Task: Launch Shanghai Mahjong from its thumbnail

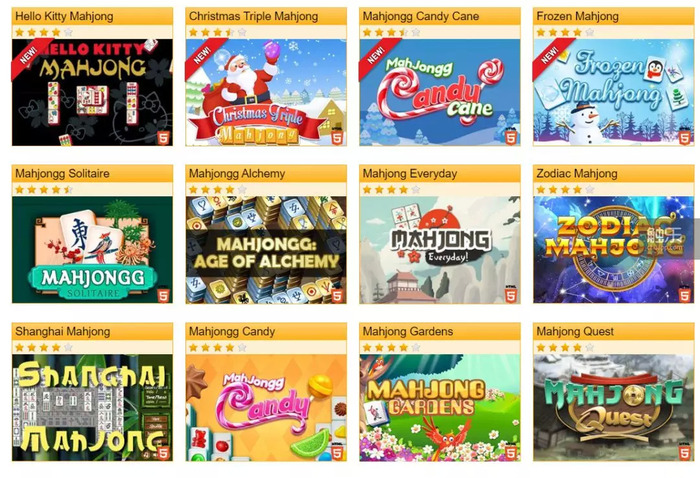Action: [x=92, y=407]
